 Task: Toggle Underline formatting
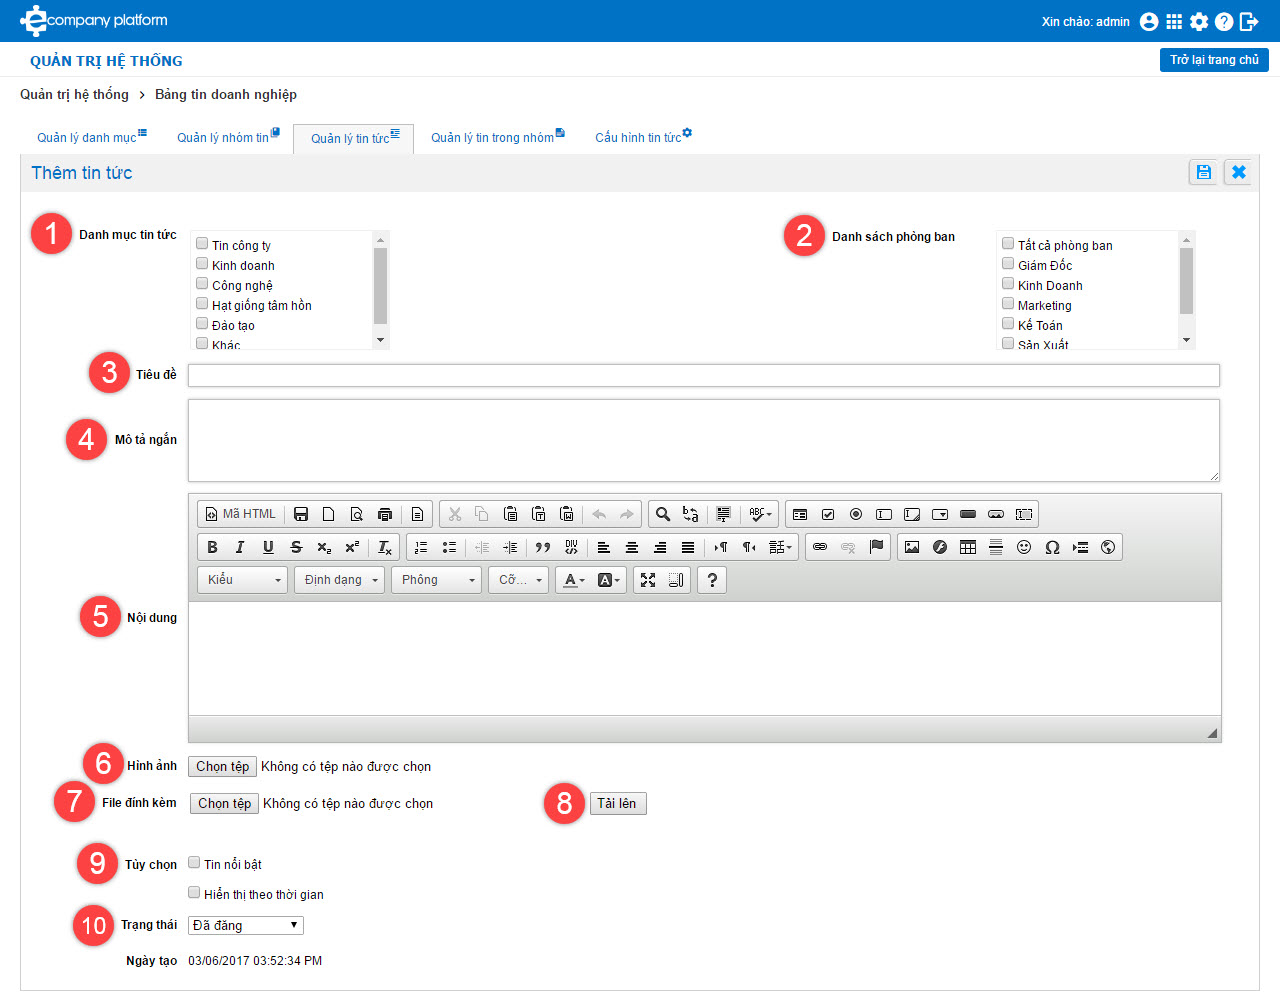(268, 547)
